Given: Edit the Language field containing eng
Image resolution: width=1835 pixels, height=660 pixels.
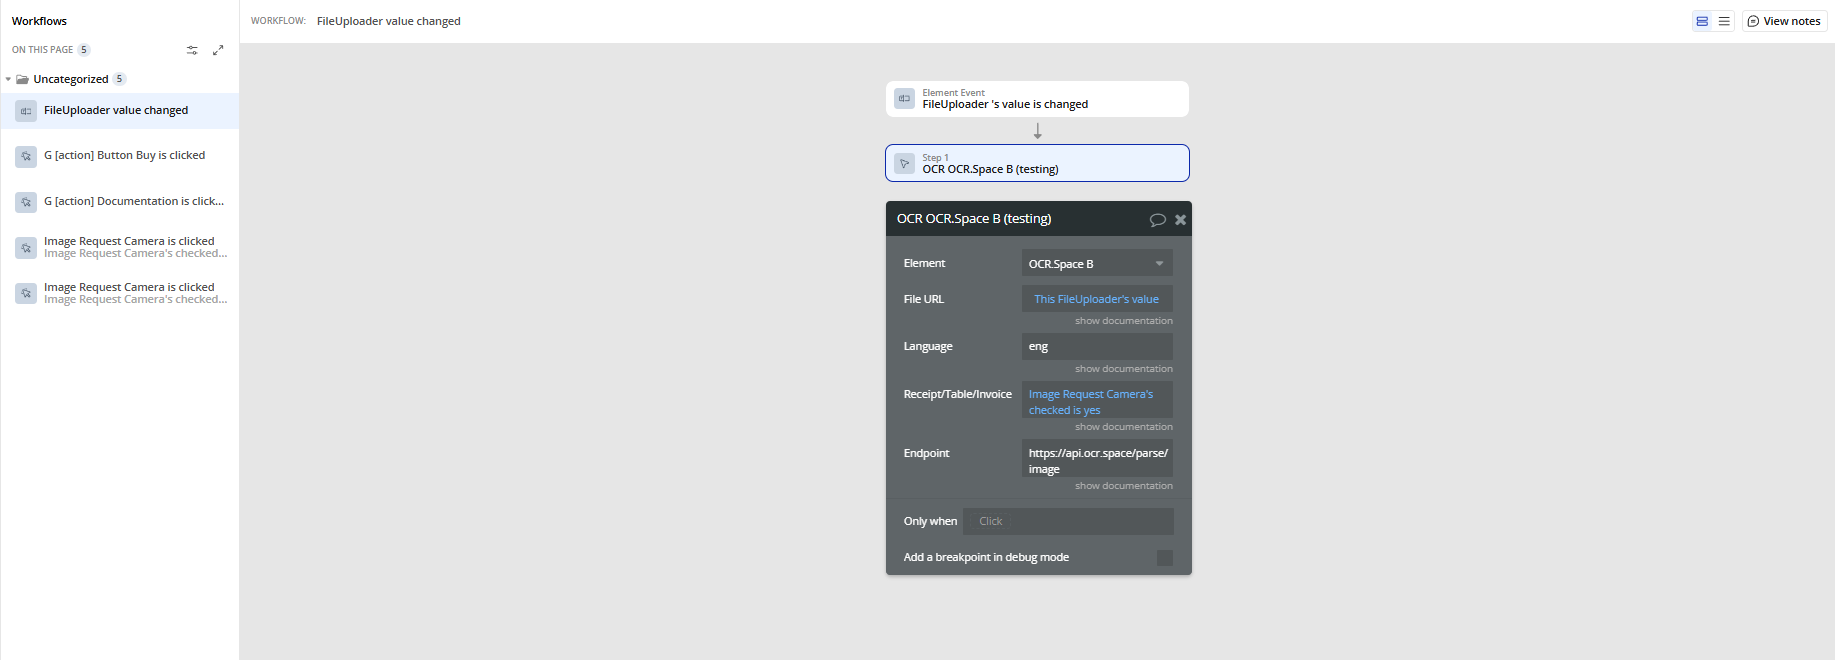Looking at the screenshot, I should point(1096,347).
